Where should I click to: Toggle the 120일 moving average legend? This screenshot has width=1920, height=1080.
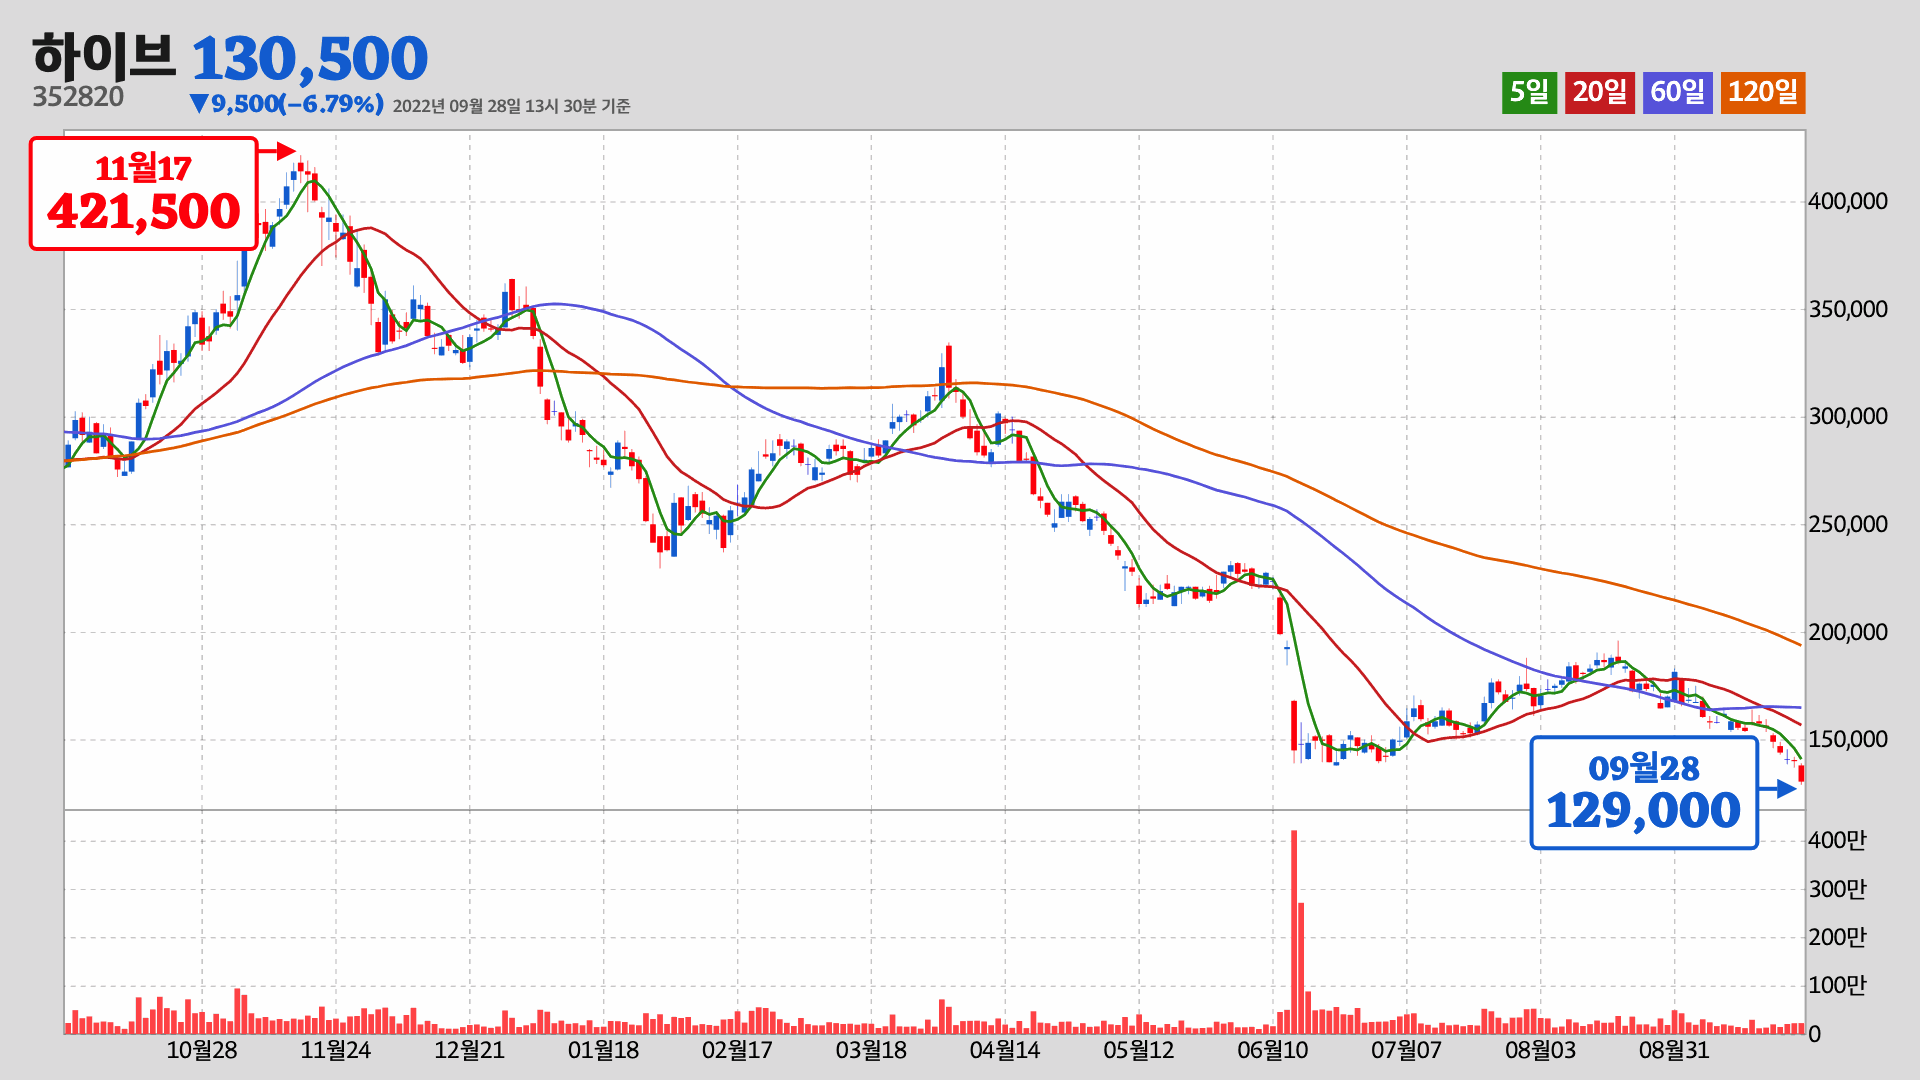[x=1763, y=92]
